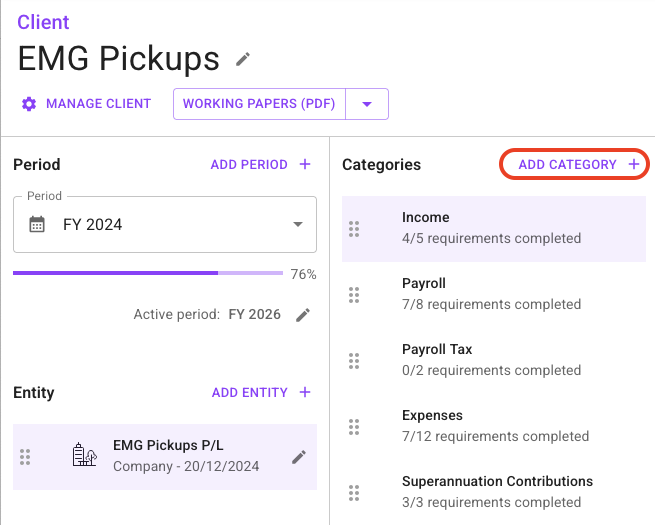Expand the FY 2024 period dropdown

pyautogui.click(x=297, y=224)
